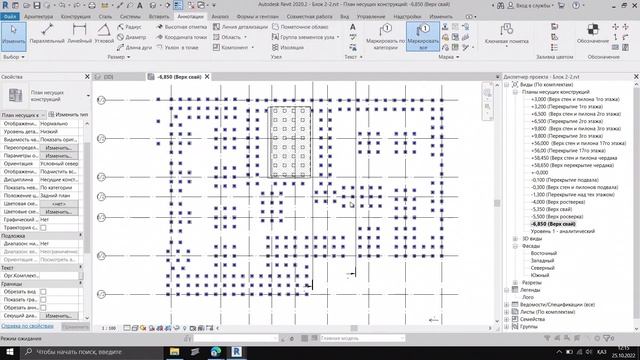Click Изменить button for Секущий диапазон

coord(59,316)
